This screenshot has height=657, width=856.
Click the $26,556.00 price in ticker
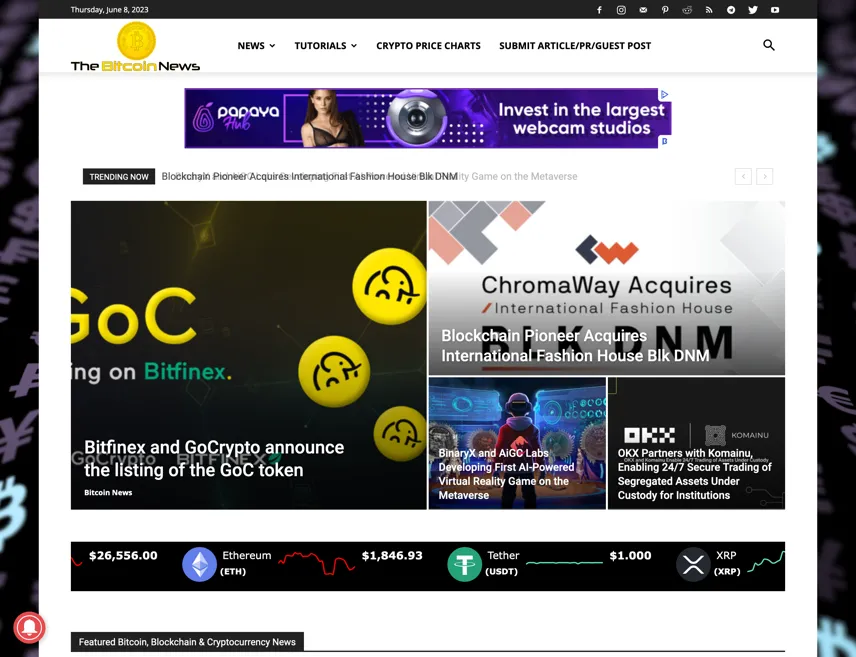point(123,556)
